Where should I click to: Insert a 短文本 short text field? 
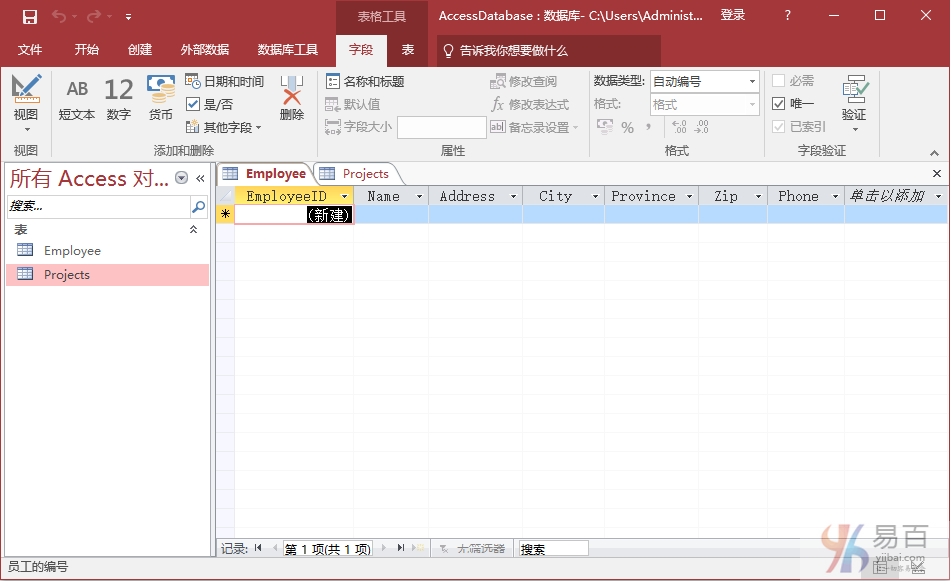[x=77, y=98]
